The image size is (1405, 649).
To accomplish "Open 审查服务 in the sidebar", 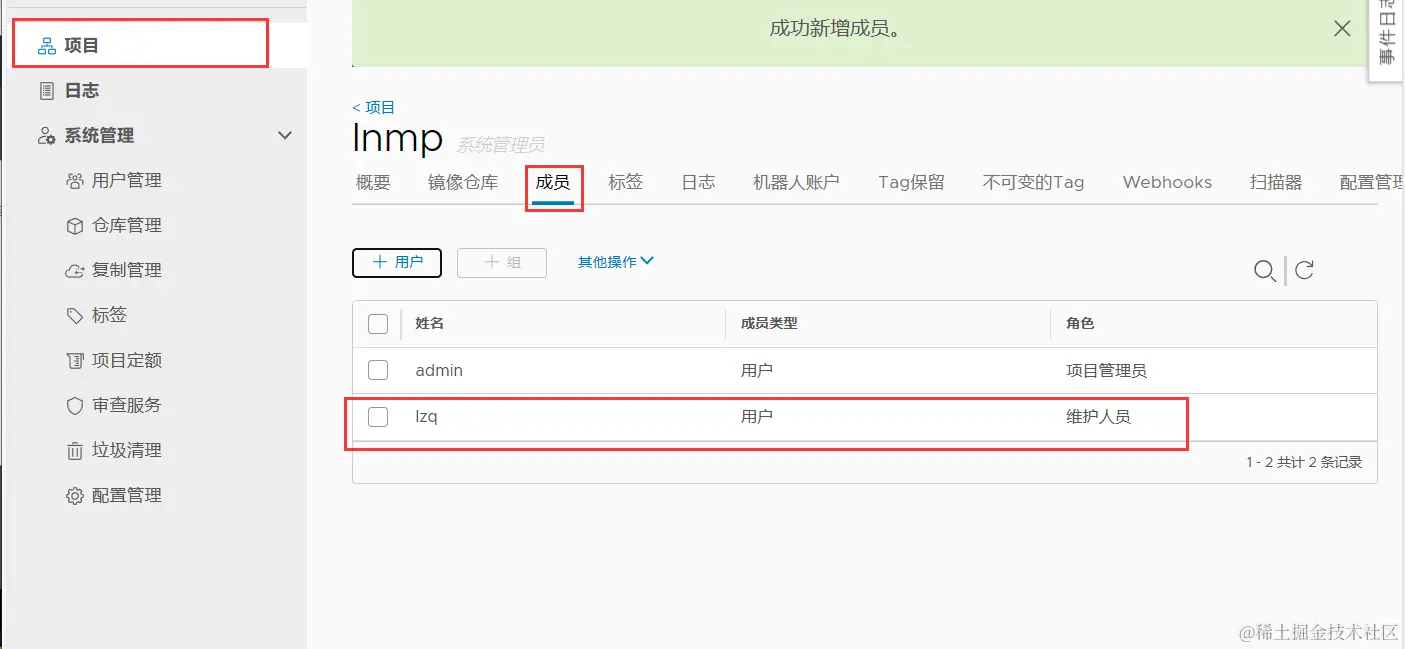I will [x=126, y=406].
